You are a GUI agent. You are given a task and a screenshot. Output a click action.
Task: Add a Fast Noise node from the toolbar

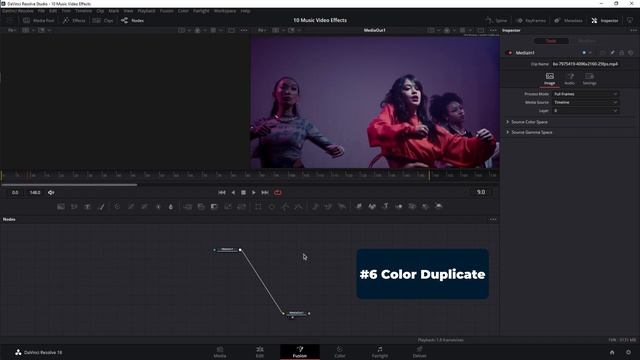click(x=74, y=207)
